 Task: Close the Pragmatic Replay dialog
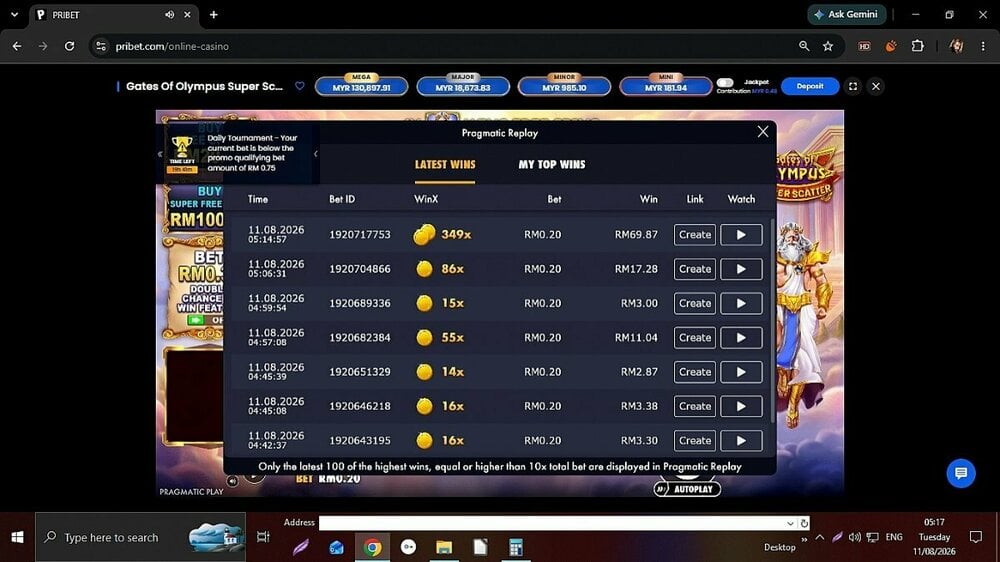pyautogui.click(x=763, y=132)
